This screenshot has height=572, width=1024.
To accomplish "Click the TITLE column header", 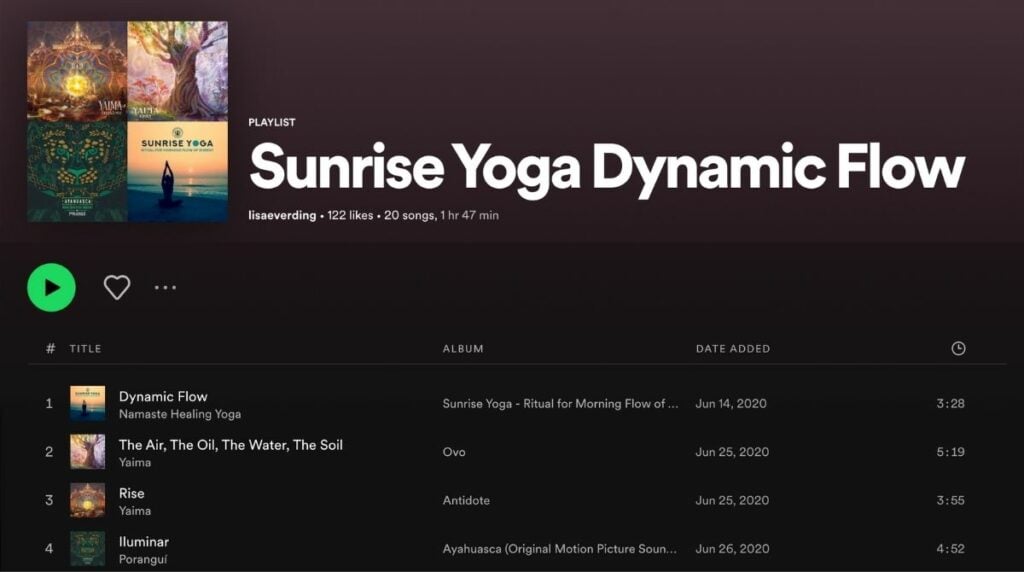I will [86, 349].
